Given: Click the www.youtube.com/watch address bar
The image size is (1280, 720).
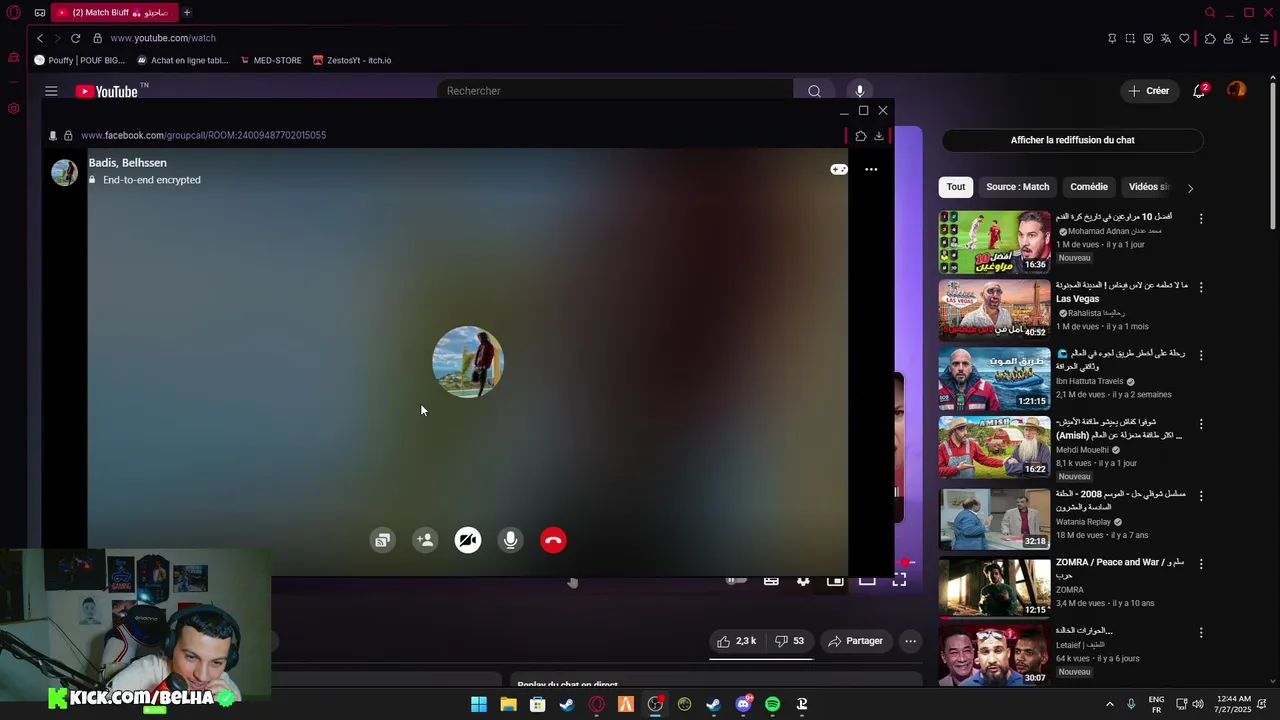Looking at the screenshot, I should [163, 38].
